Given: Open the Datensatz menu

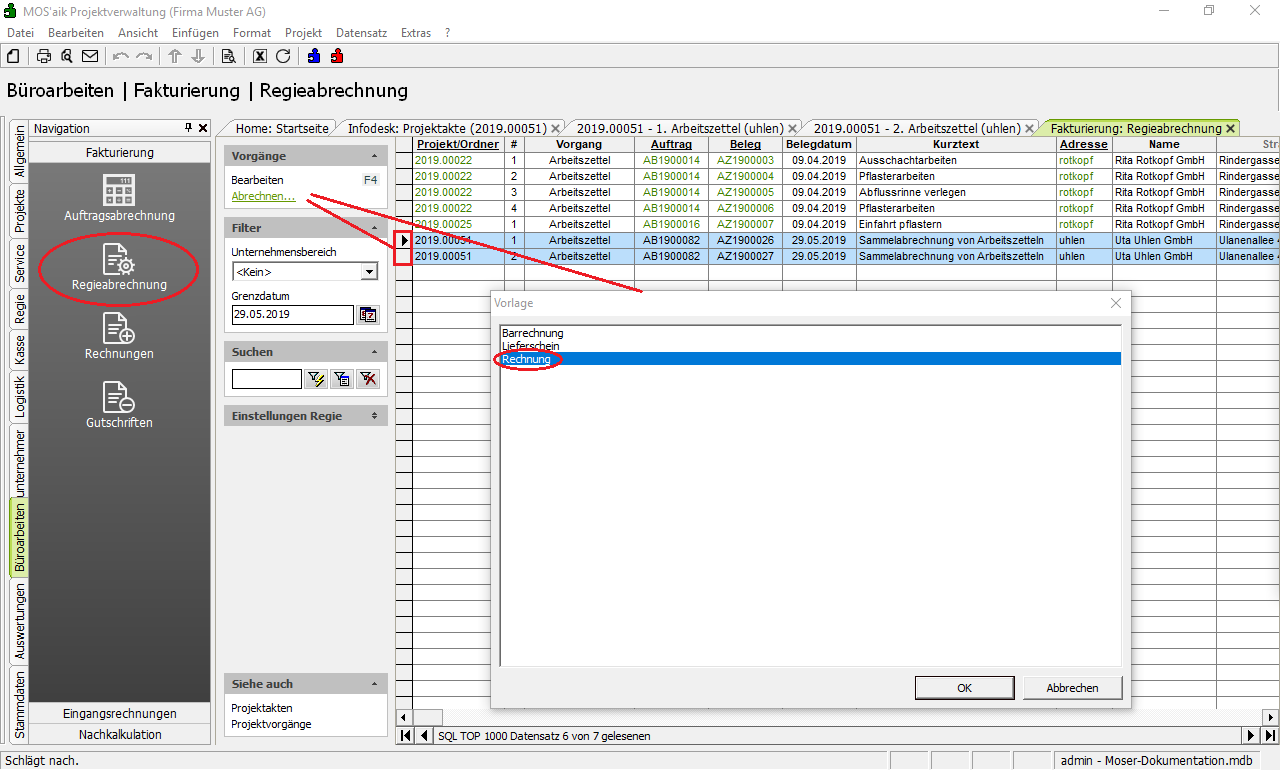Looking at the screenshot, I should point(361,33).
